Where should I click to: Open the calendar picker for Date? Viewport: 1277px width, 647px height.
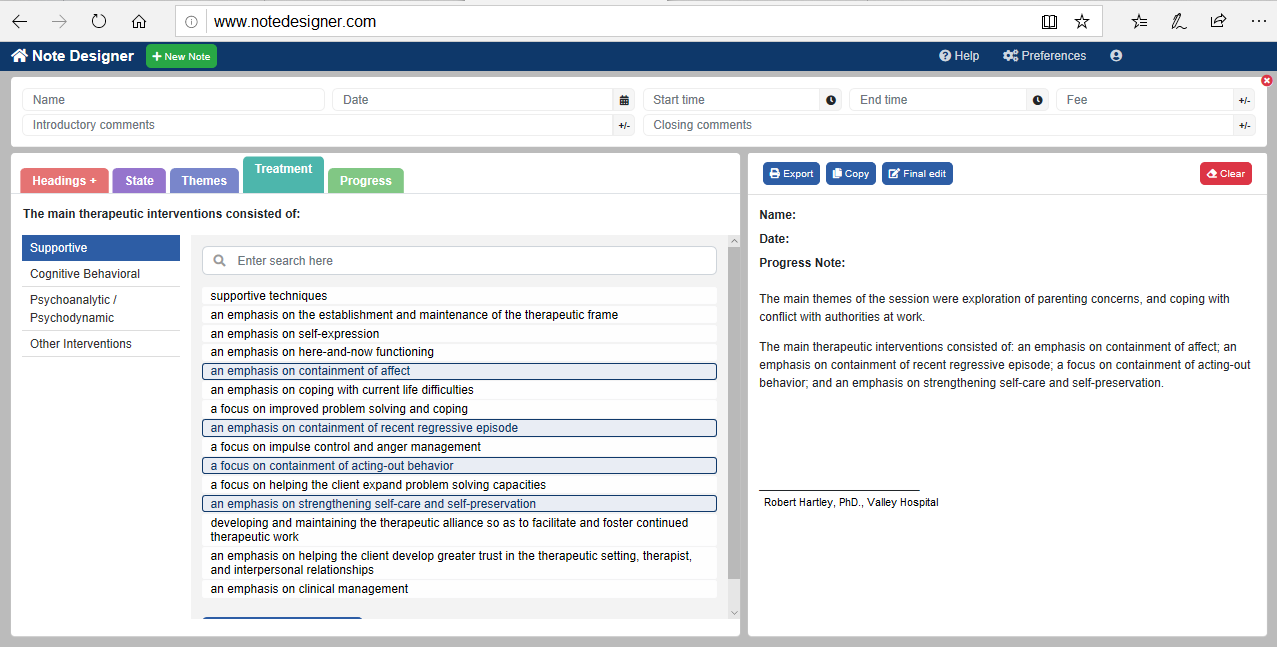click(x=624, y=100)
